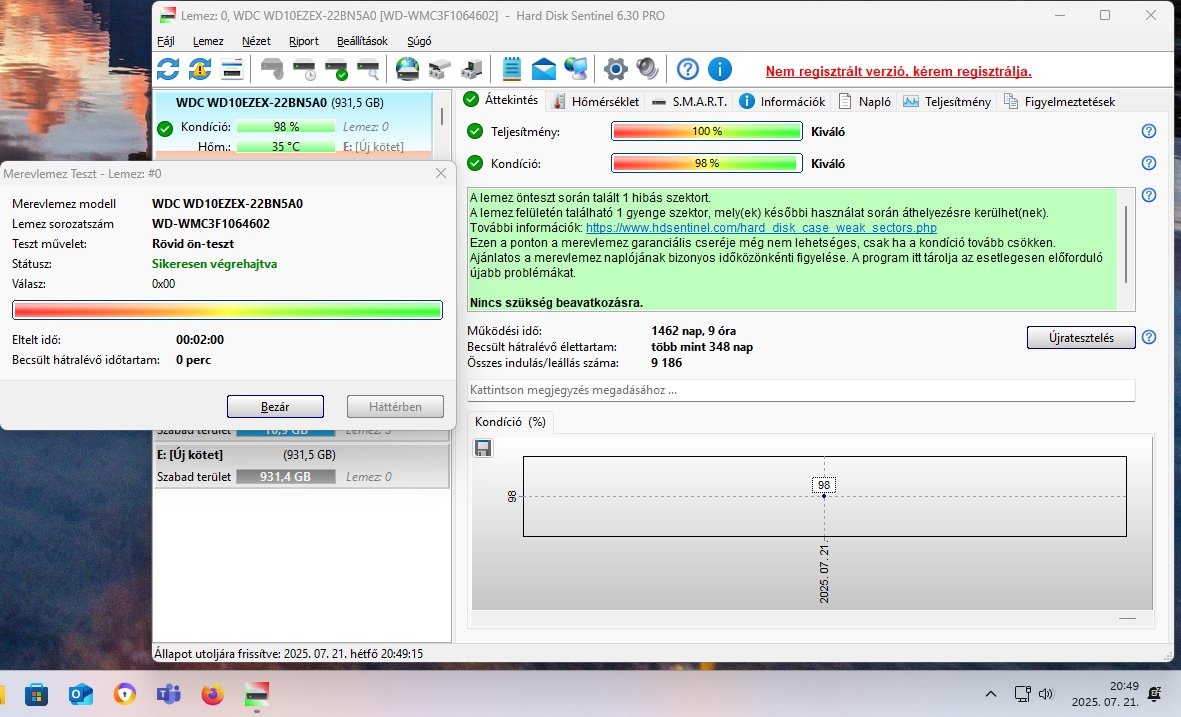Click help icon next to Teljesítmény bar
Viewport: 1181px width, 717px height.
1149,131
